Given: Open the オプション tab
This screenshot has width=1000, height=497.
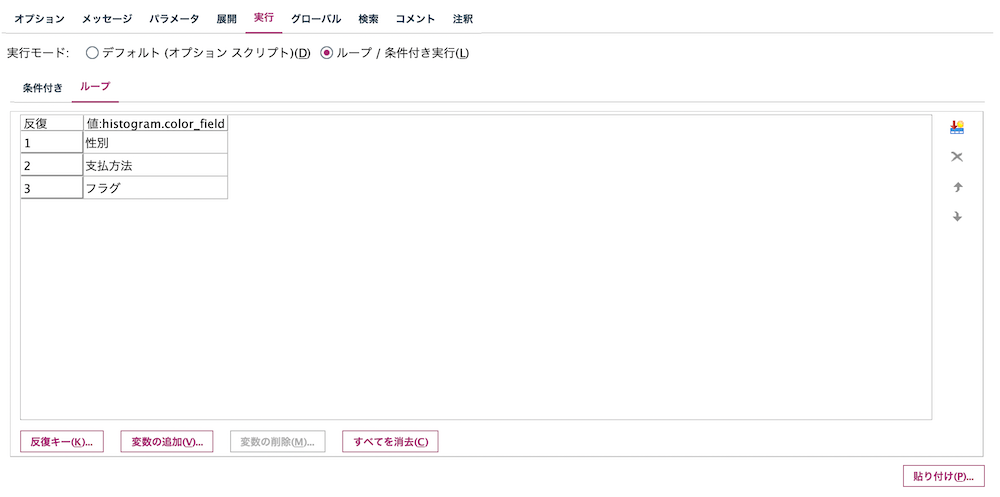Looking at the screenshot, I should [x=40, y=19].
